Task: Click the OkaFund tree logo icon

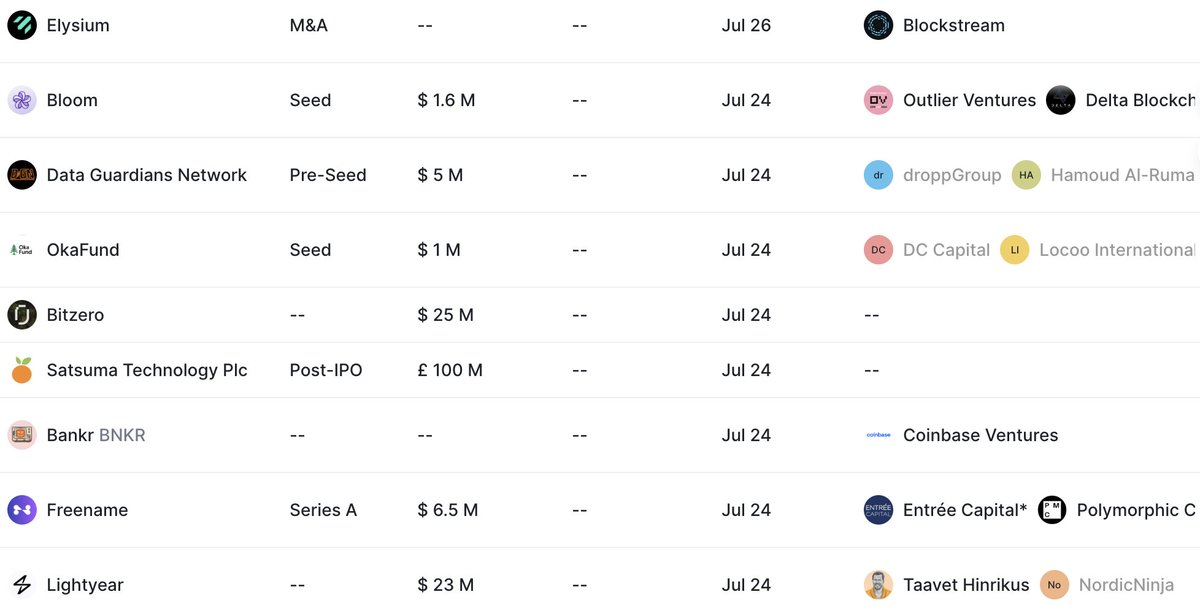Action: 22,250
